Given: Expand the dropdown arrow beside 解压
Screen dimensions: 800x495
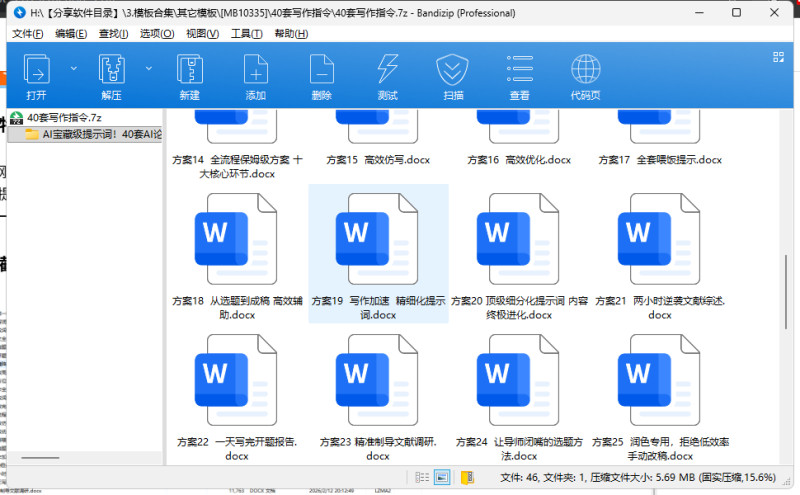Looking at the screenshot, I should tap(148, 68).
